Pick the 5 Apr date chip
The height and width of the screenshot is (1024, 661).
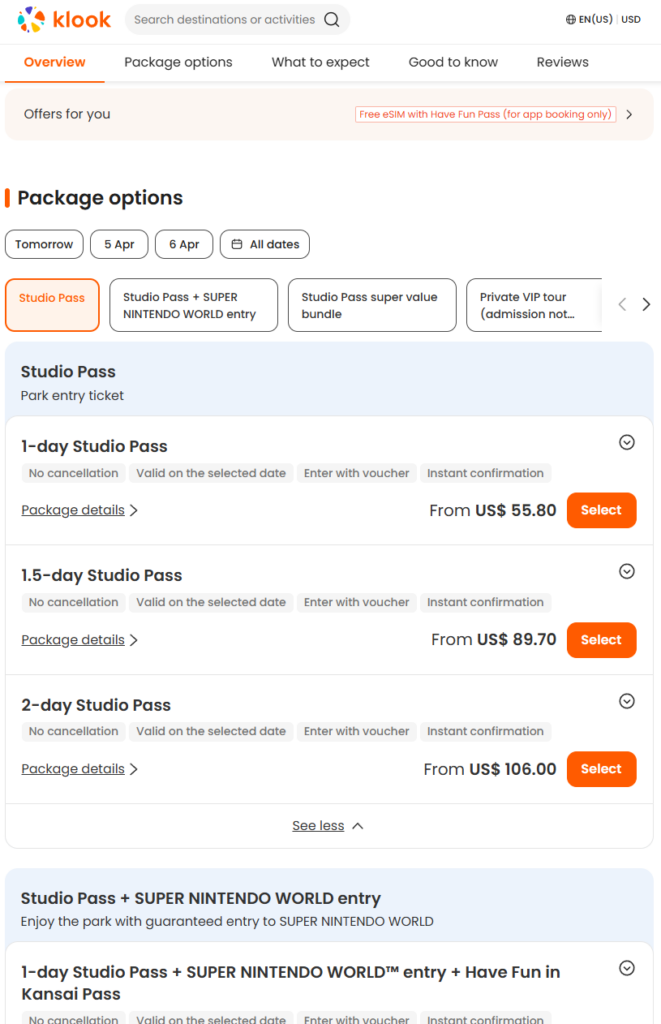pyautogui.click(x=119, y=244)
